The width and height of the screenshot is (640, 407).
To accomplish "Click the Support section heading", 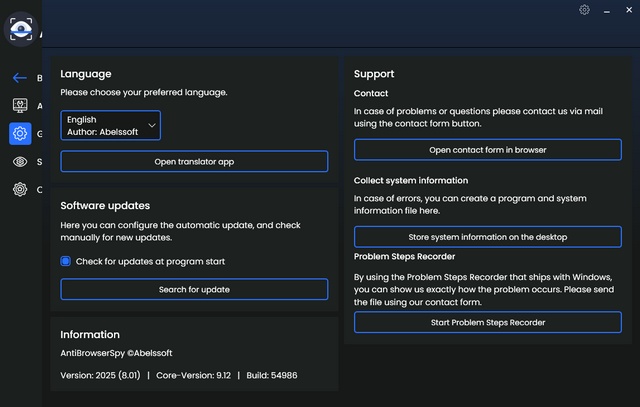I will (374, 74).
